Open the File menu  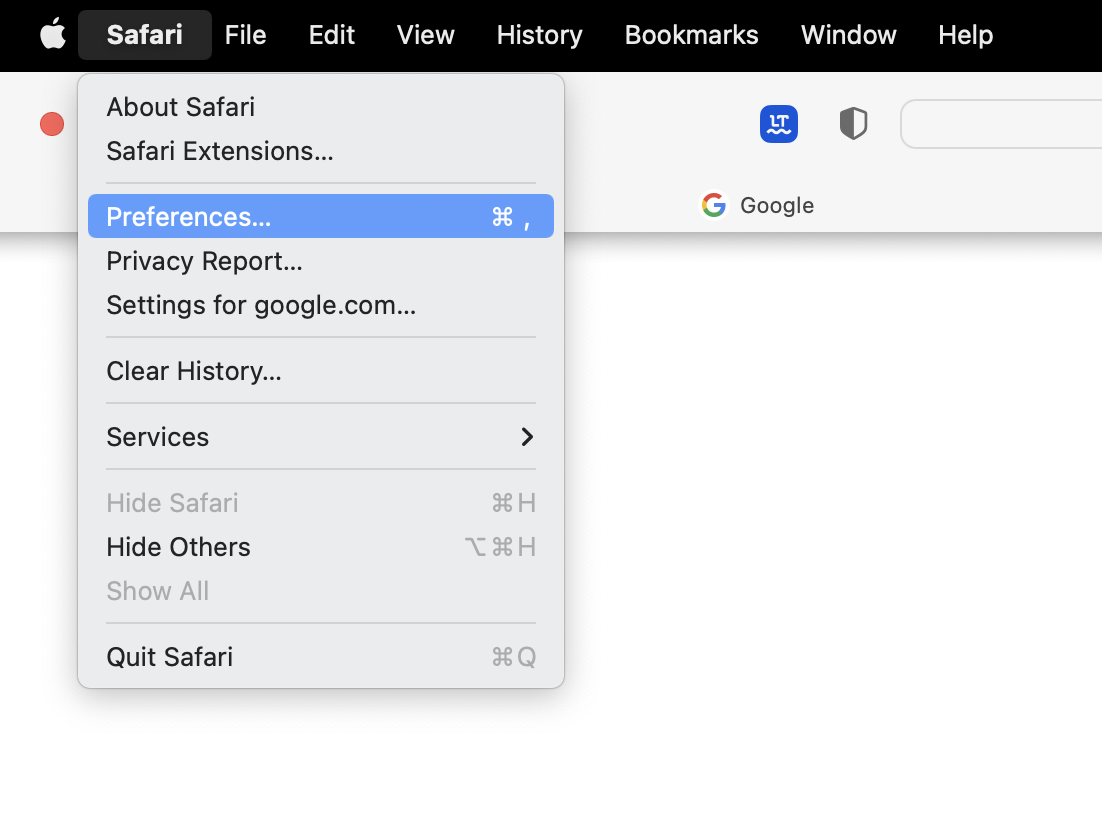coord(245,35)
